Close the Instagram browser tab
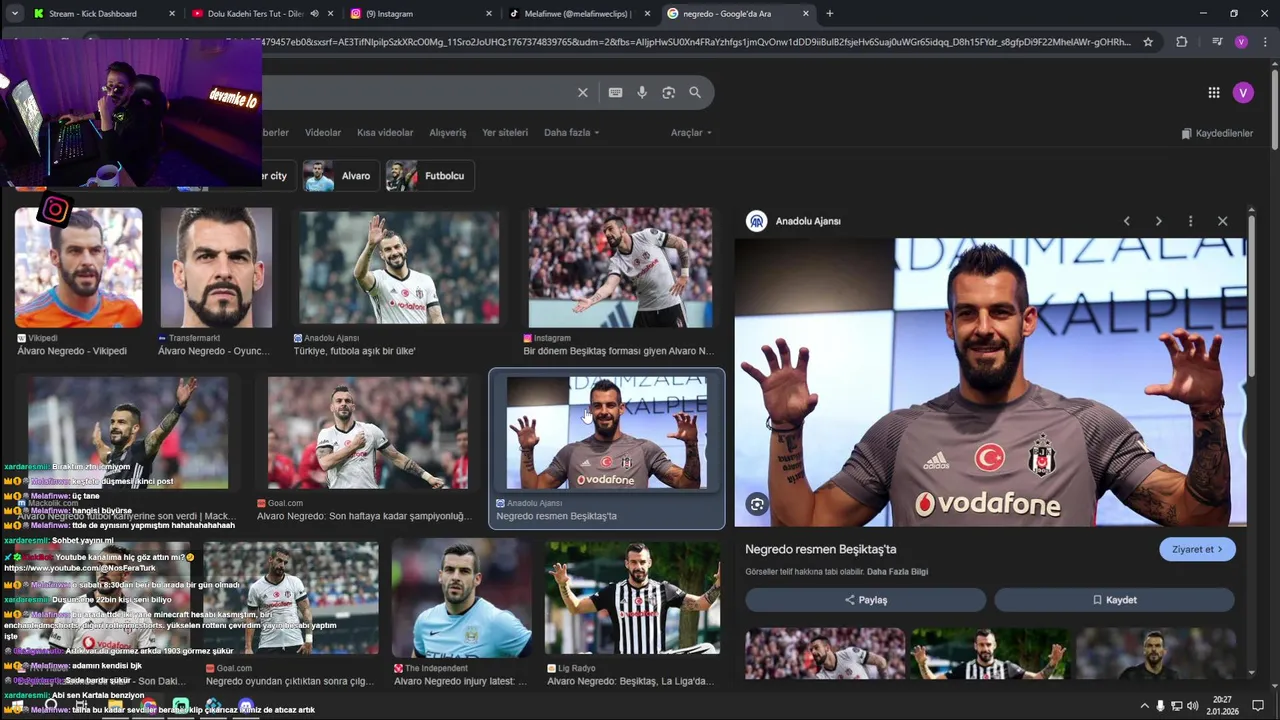Screen dimensions: 1280x720 click(x=489, y=14)
